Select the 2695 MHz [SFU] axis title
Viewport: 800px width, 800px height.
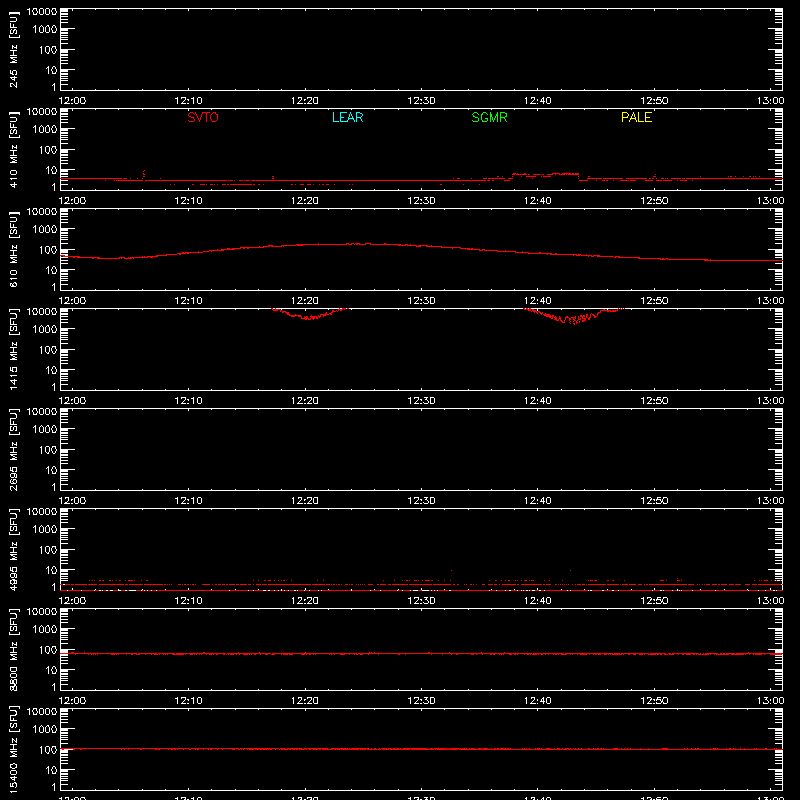coord(13,449)
